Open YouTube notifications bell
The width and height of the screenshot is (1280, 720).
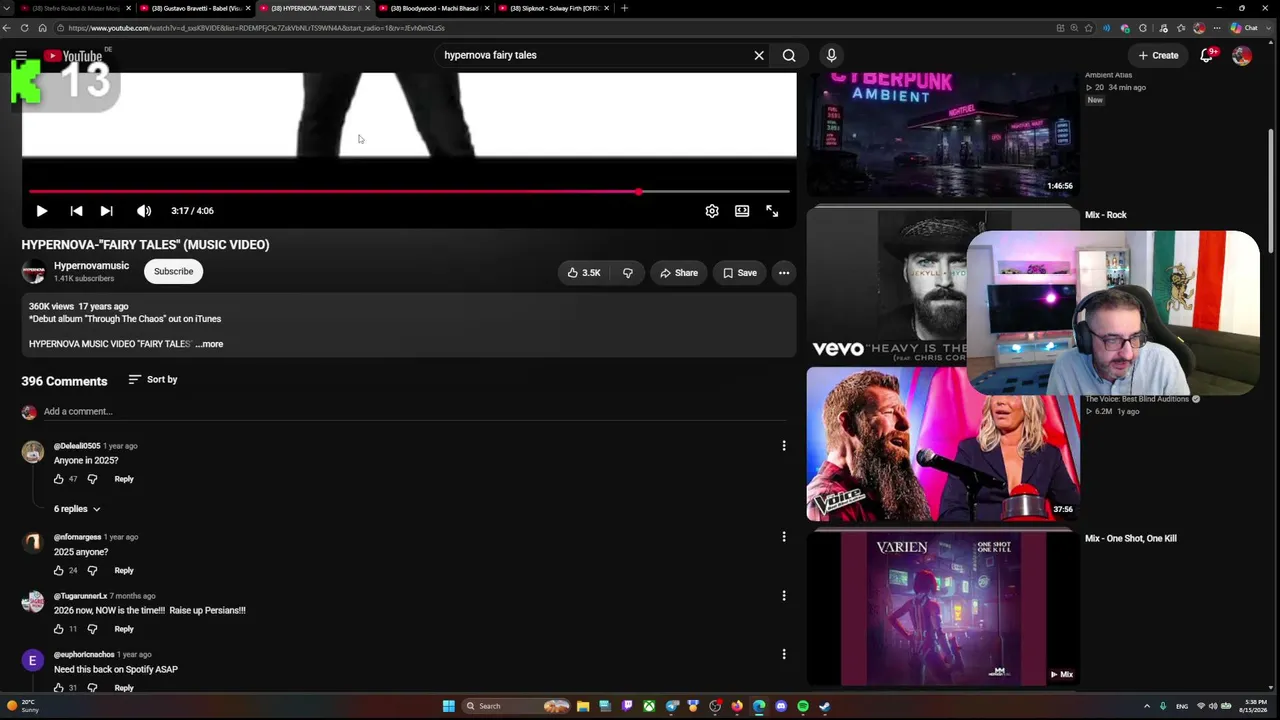point(1207,55)
